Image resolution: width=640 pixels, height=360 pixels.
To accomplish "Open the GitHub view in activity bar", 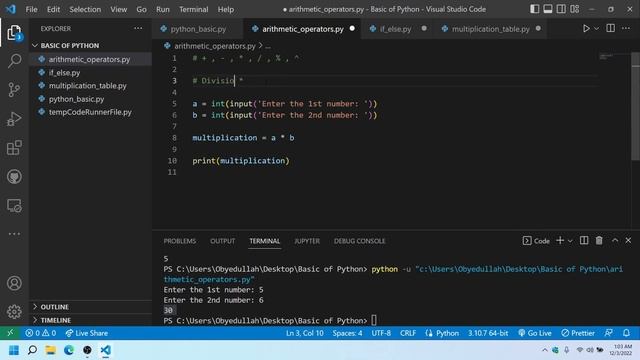I will (x=14, y=177).
